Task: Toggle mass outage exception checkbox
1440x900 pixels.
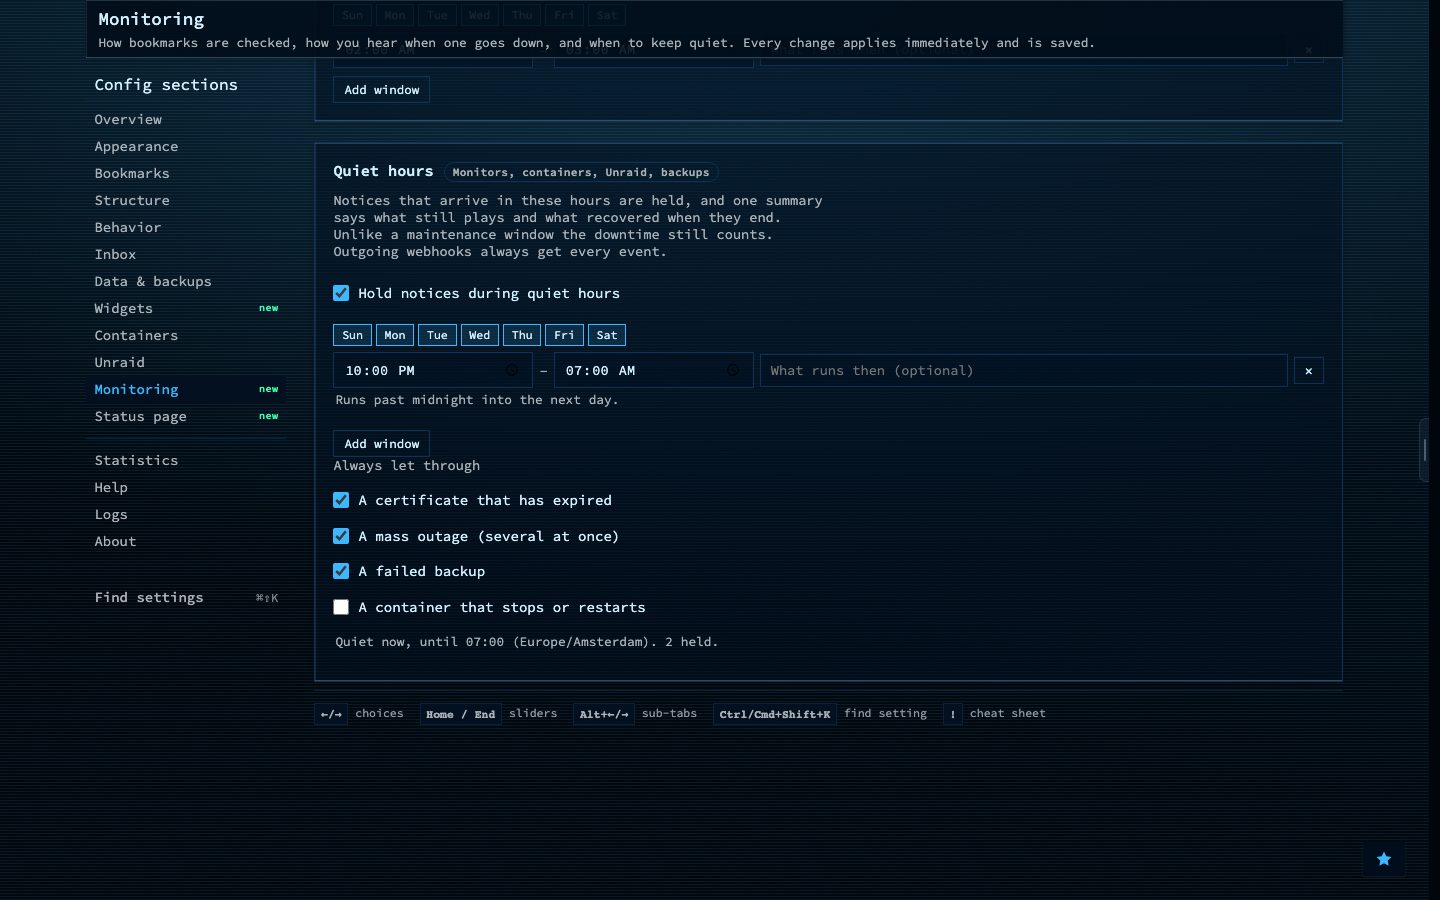Action: (x=341, y=536)
